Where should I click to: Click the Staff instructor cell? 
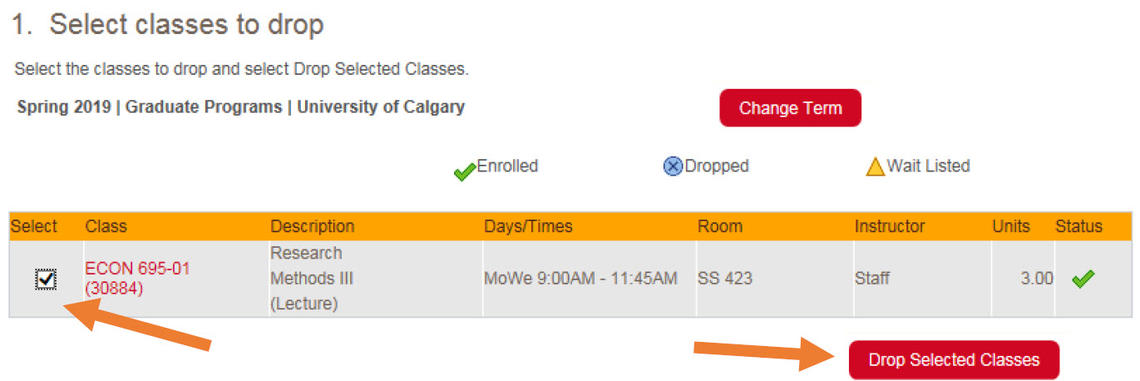(922, 279)
